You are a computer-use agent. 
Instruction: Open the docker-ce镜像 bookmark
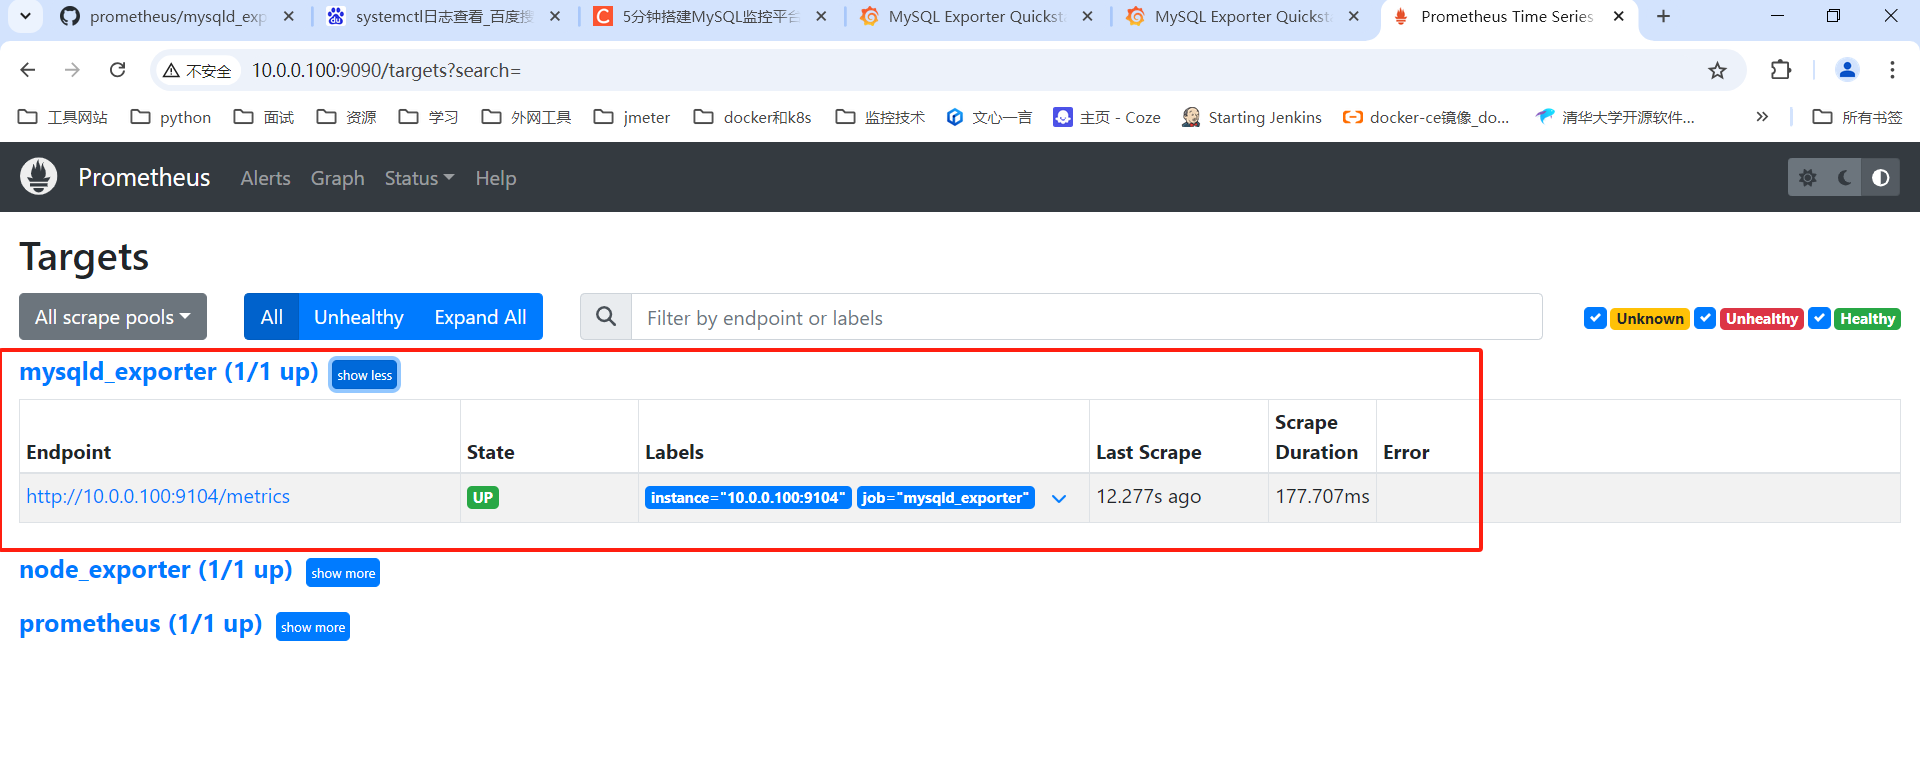click(x=1426, y=117)
